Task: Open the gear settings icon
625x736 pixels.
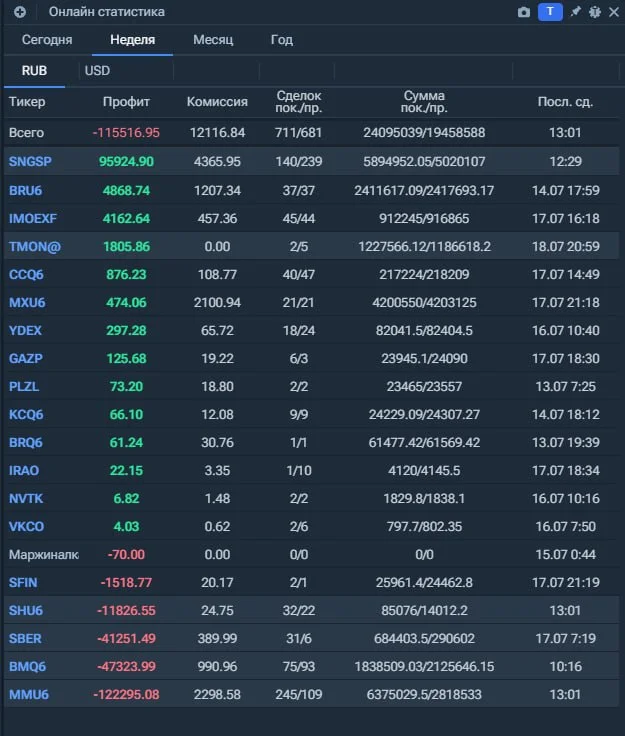Action: click(x=595, y=12)
